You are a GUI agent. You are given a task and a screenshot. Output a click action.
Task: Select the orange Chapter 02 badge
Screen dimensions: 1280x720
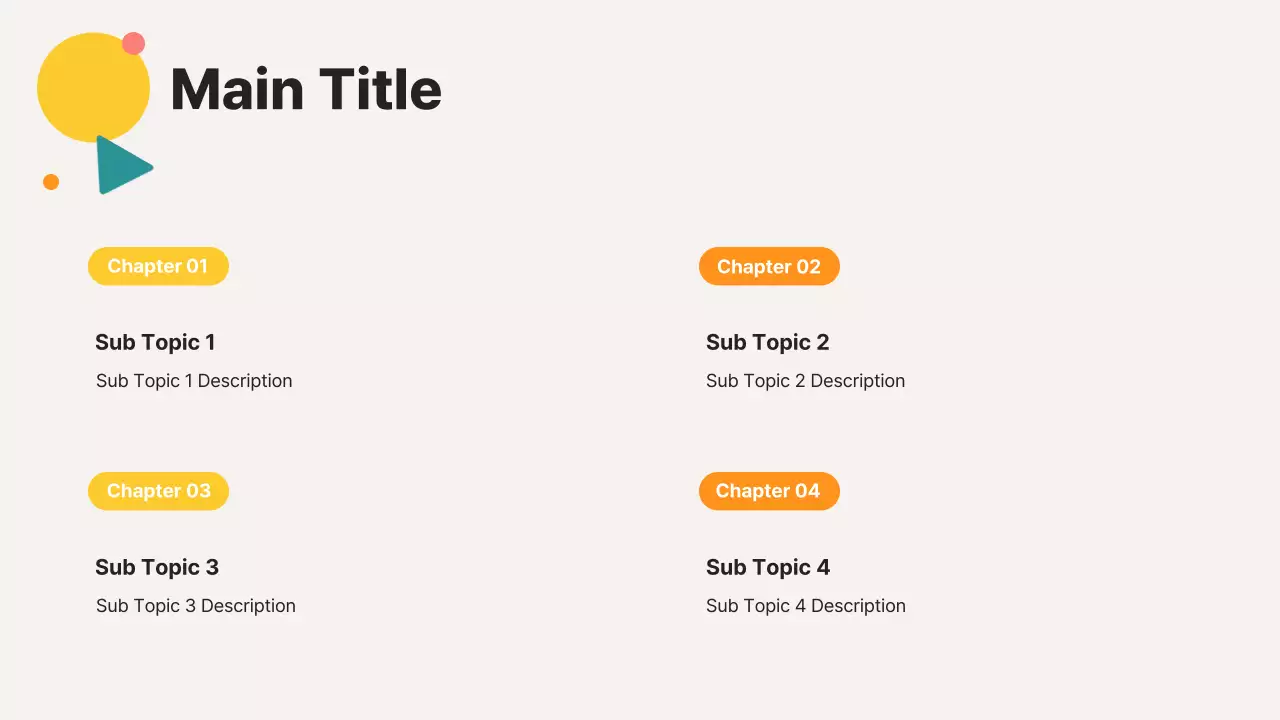(x=769, y=266)
